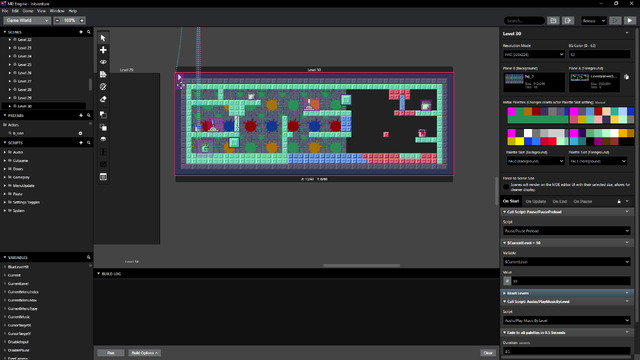Image resolution: width=640 pixels, height=360 pixels.
Task: Select the collision brush tool
Action: point(103,87)
